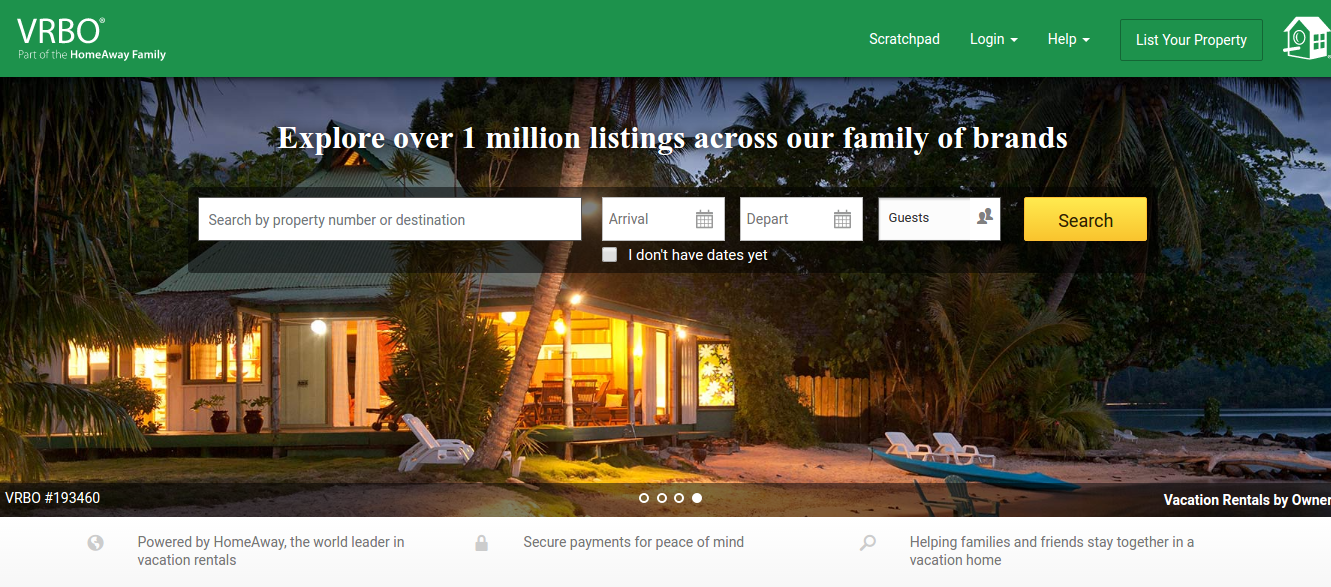
Task: Click the birdhouse icon in header
Action: tap(1306, 39)
